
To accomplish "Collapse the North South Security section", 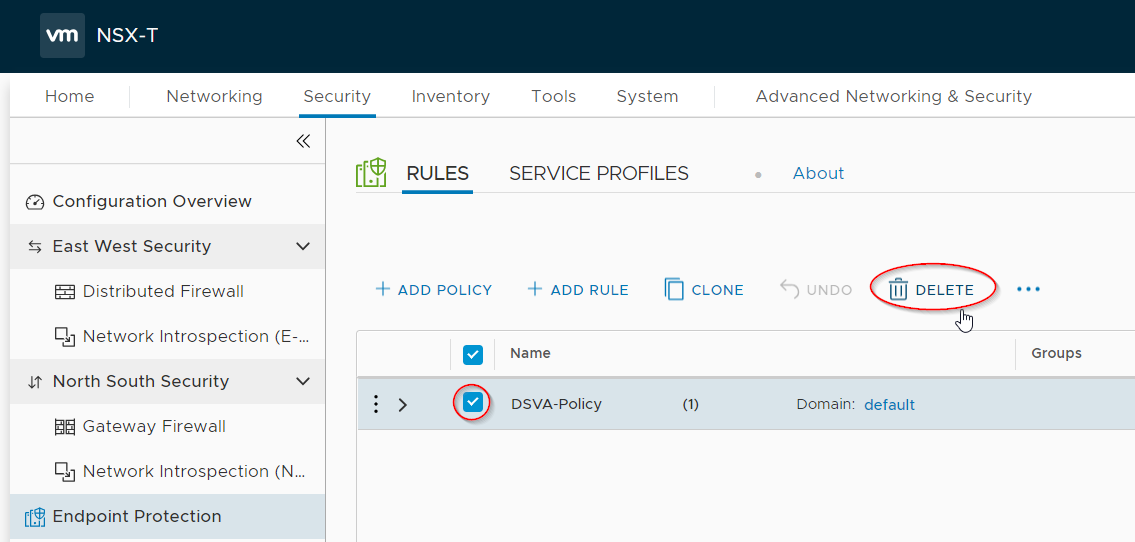I will tap(303, 382).
